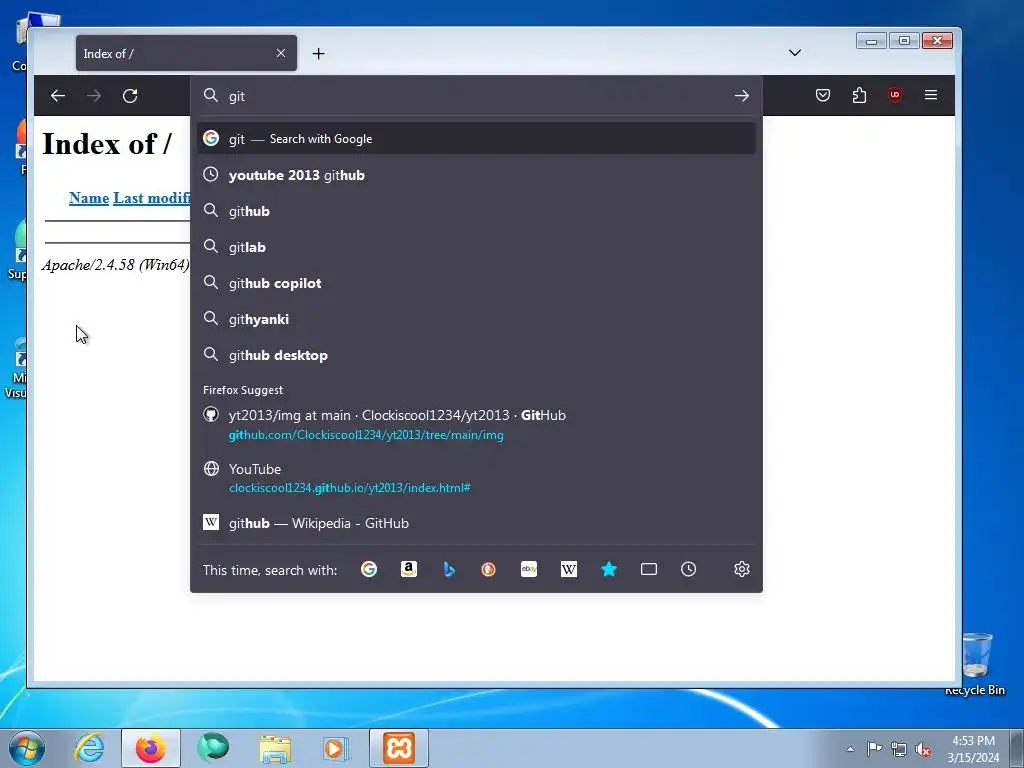Screen dimensions: 1024x768
Task: Launch Internet Explorer from taskbar
Action: (x=89, y=748)
